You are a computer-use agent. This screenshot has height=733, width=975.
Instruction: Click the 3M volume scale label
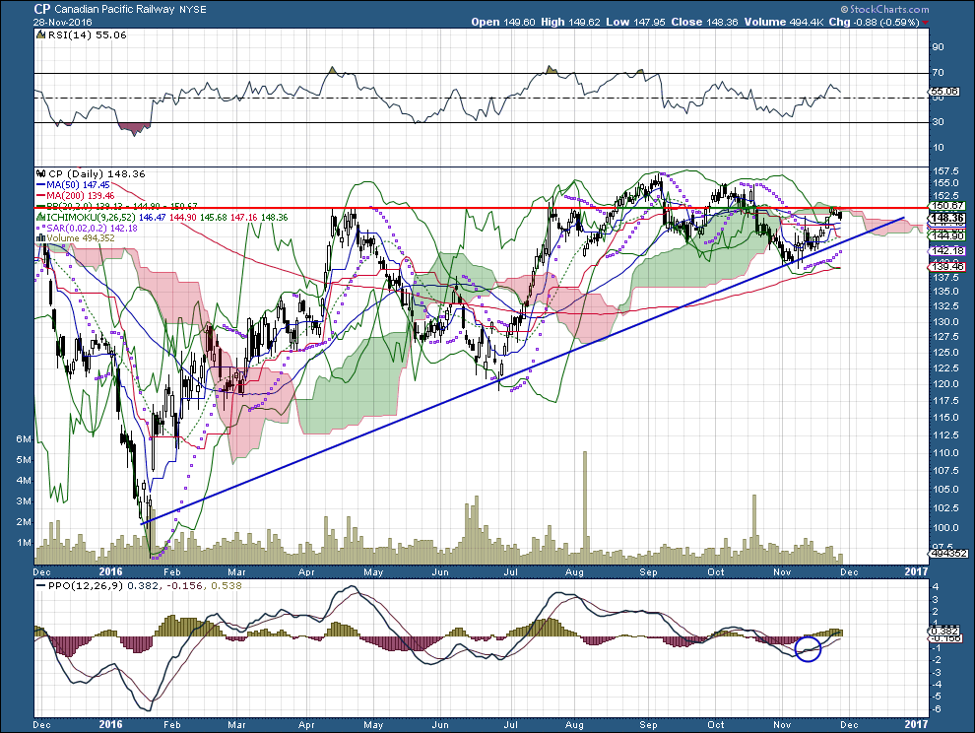point(24,501)
